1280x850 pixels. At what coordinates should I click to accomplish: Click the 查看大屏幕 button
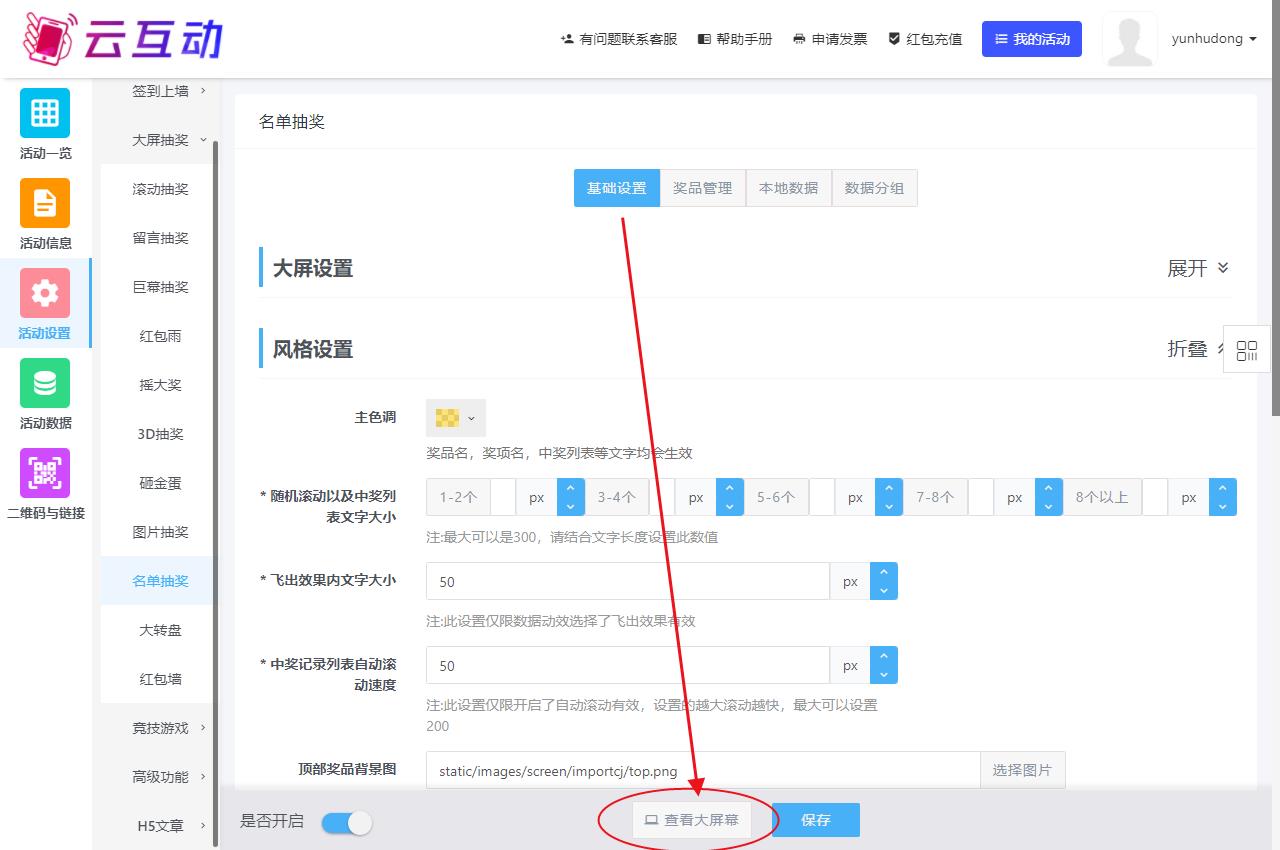[x=691, y=820]
